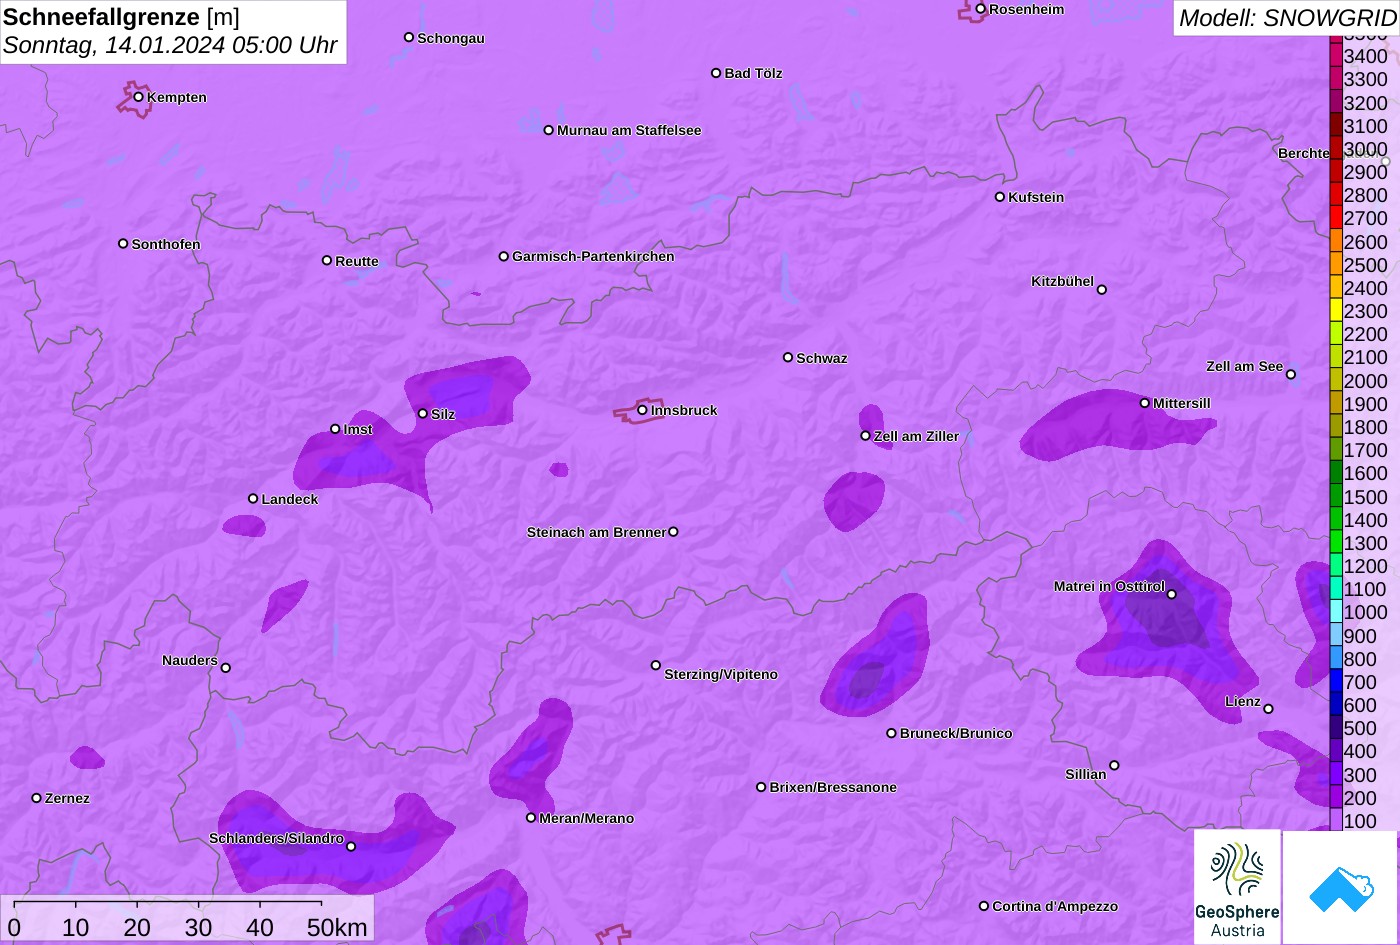Screen dimensions: 1400x945
Task: Click the Kitzbühel location dot
Action: pos(1102,290)
